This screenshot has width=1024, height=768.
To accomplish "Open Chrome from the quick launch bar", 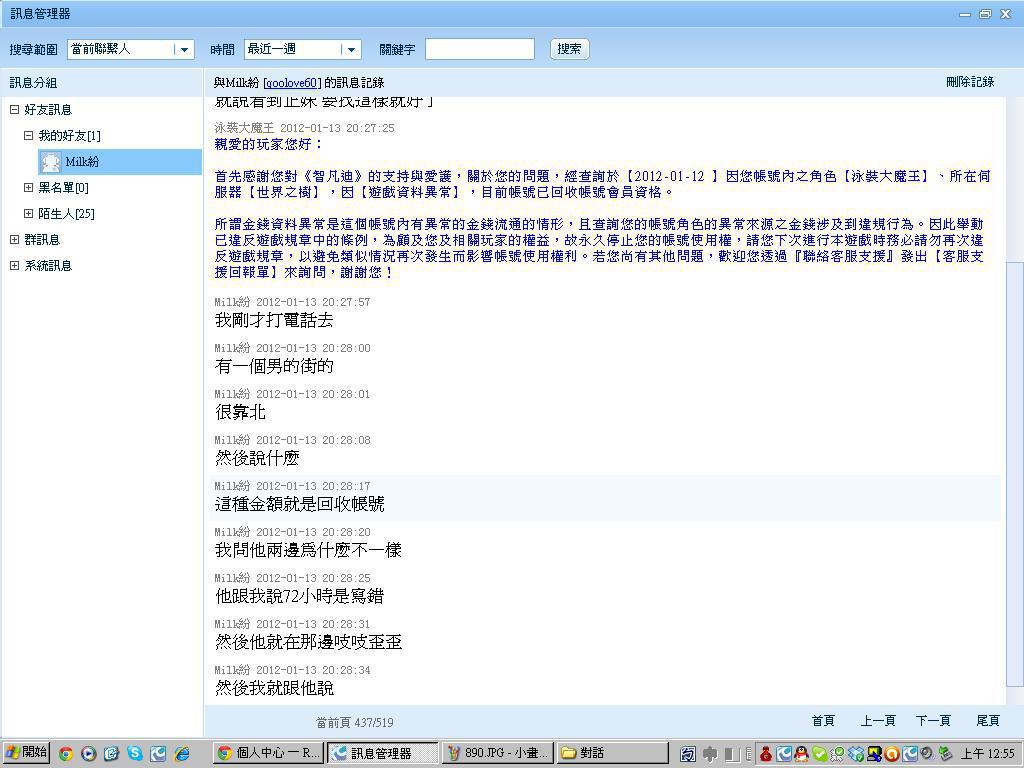I will [x=65, y=754].
